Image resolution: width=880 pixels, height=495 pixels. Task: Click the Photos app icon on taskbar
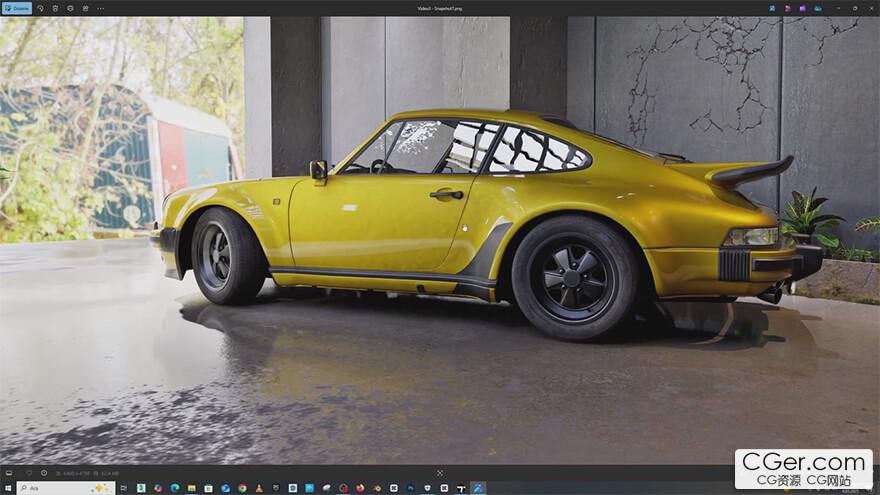478,488
